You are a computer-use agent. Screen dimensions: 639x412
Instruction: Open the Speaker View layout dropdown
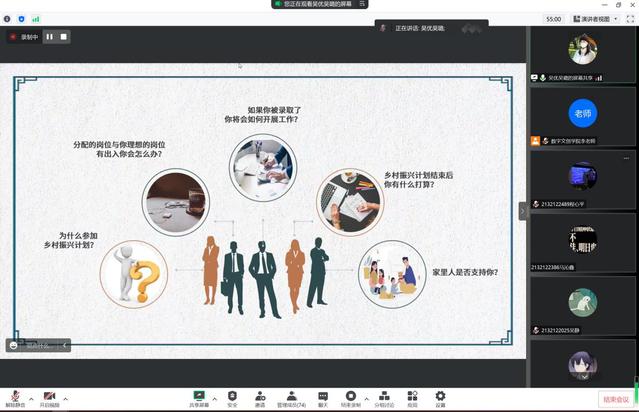(598, 18)
